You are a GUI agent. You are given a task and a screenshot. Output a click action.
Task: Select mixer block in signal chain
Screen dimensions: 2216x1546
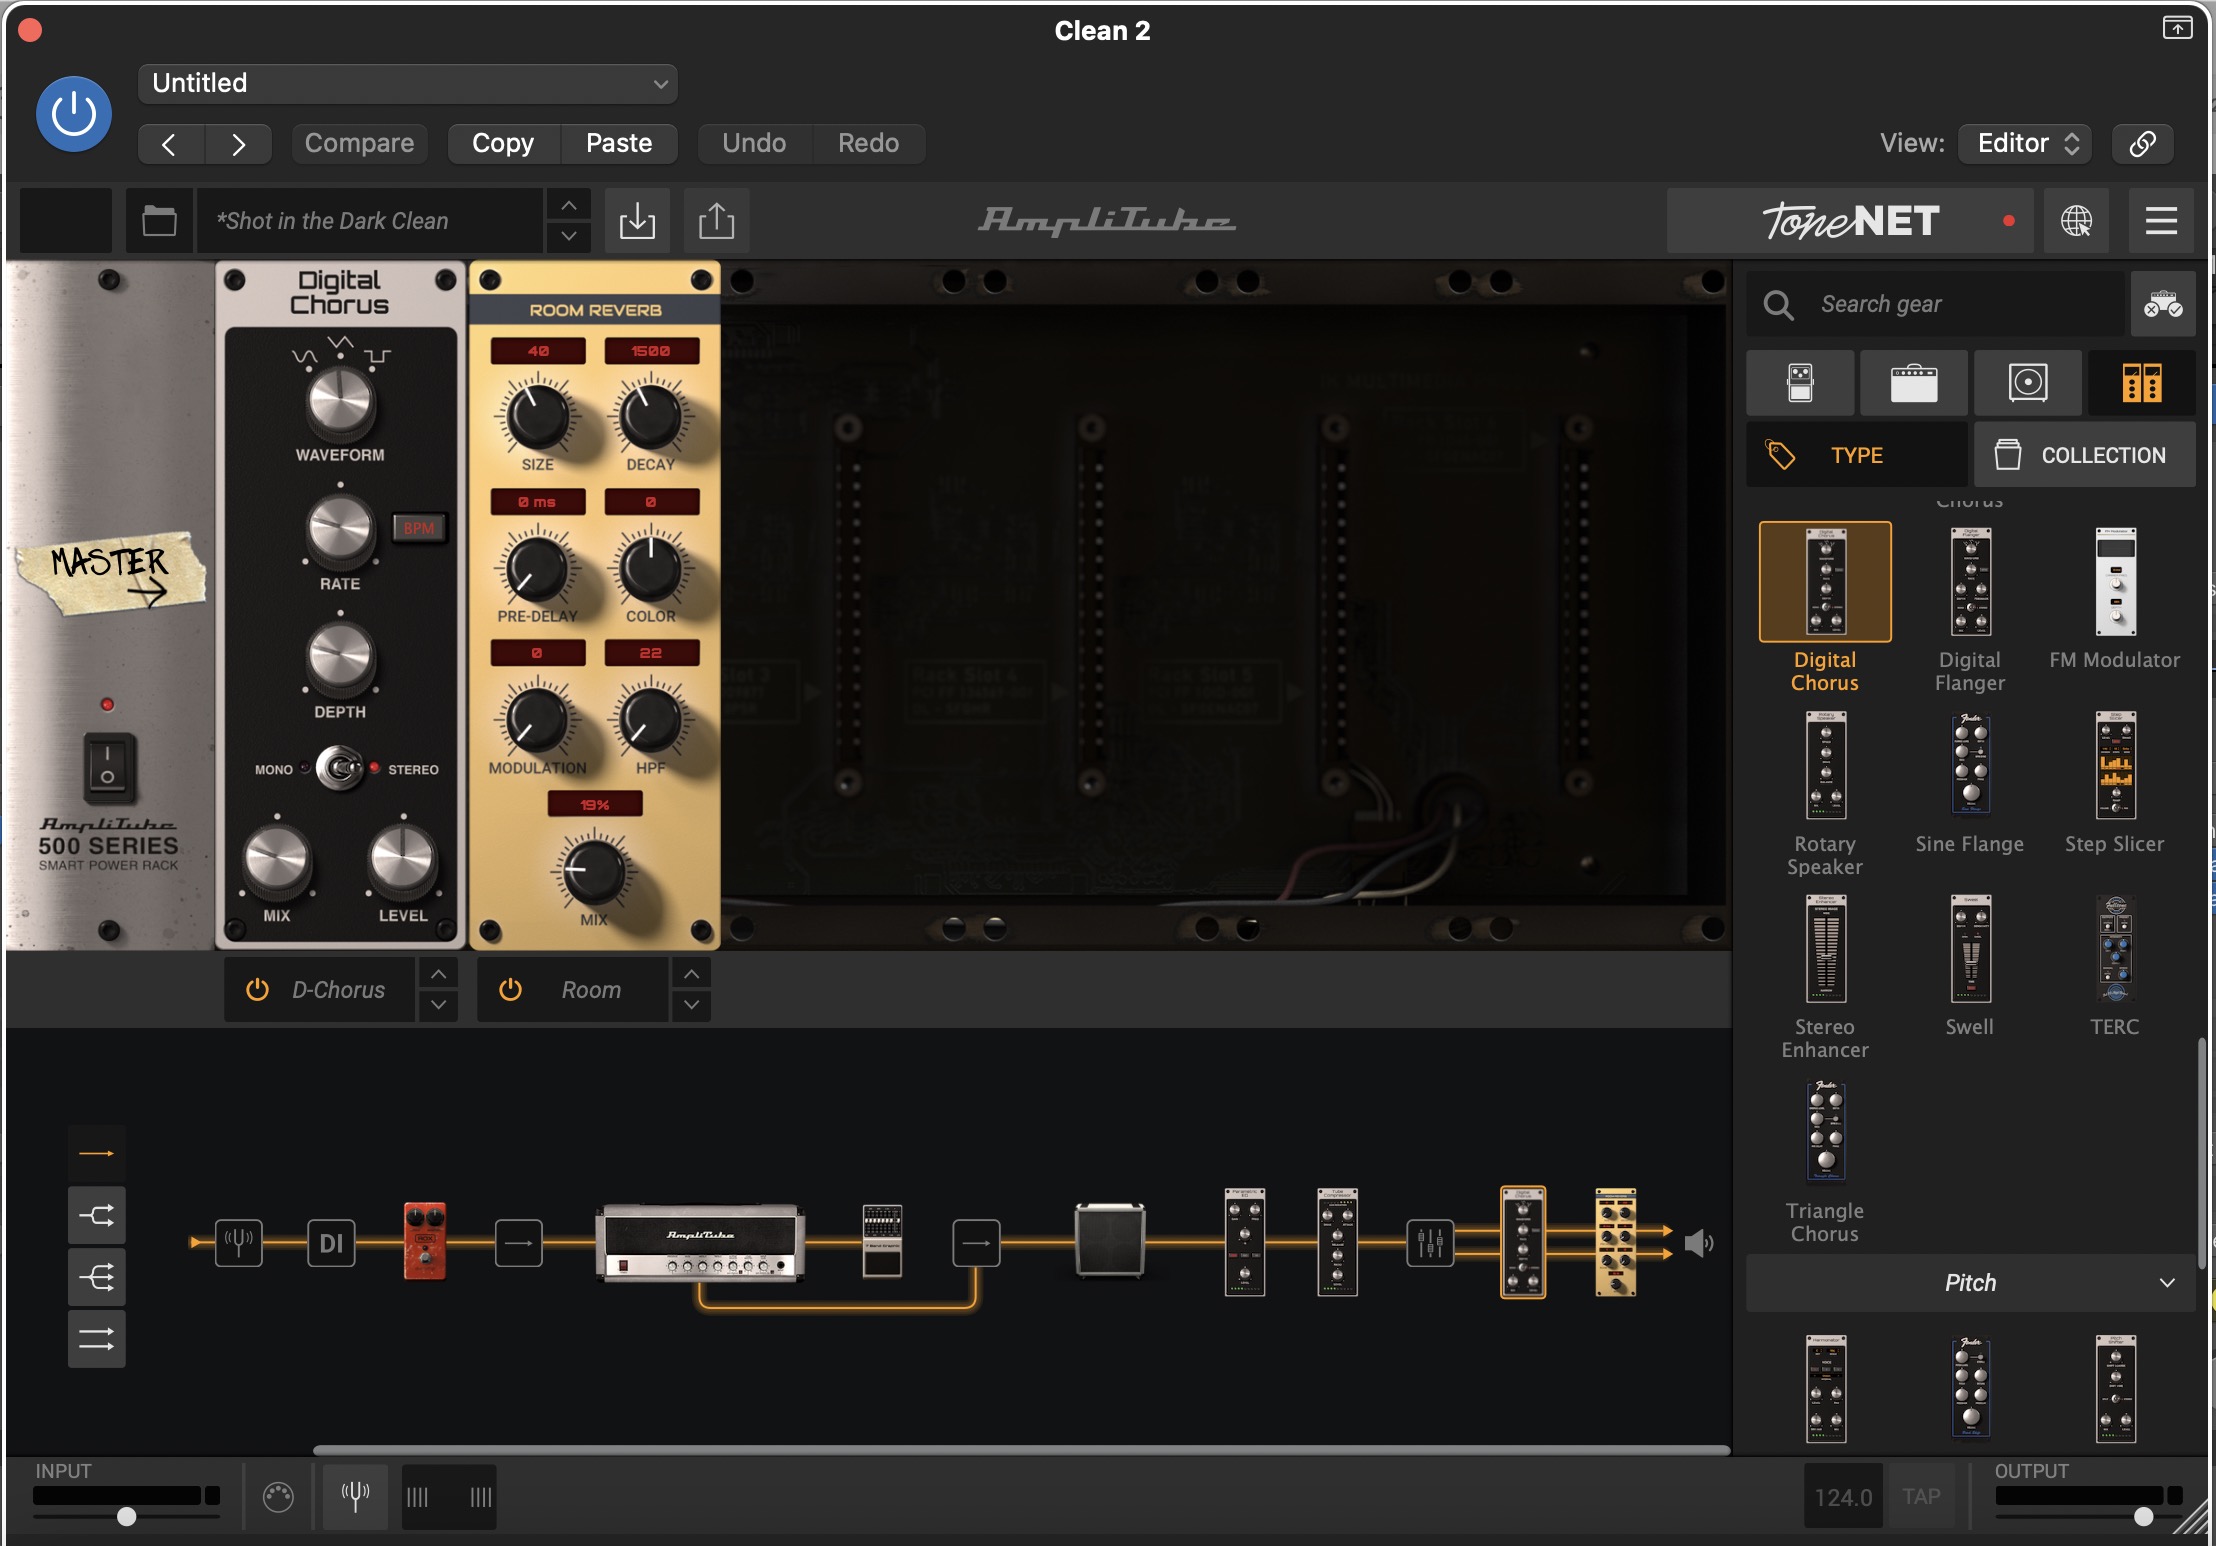tap(1430, 1243)
